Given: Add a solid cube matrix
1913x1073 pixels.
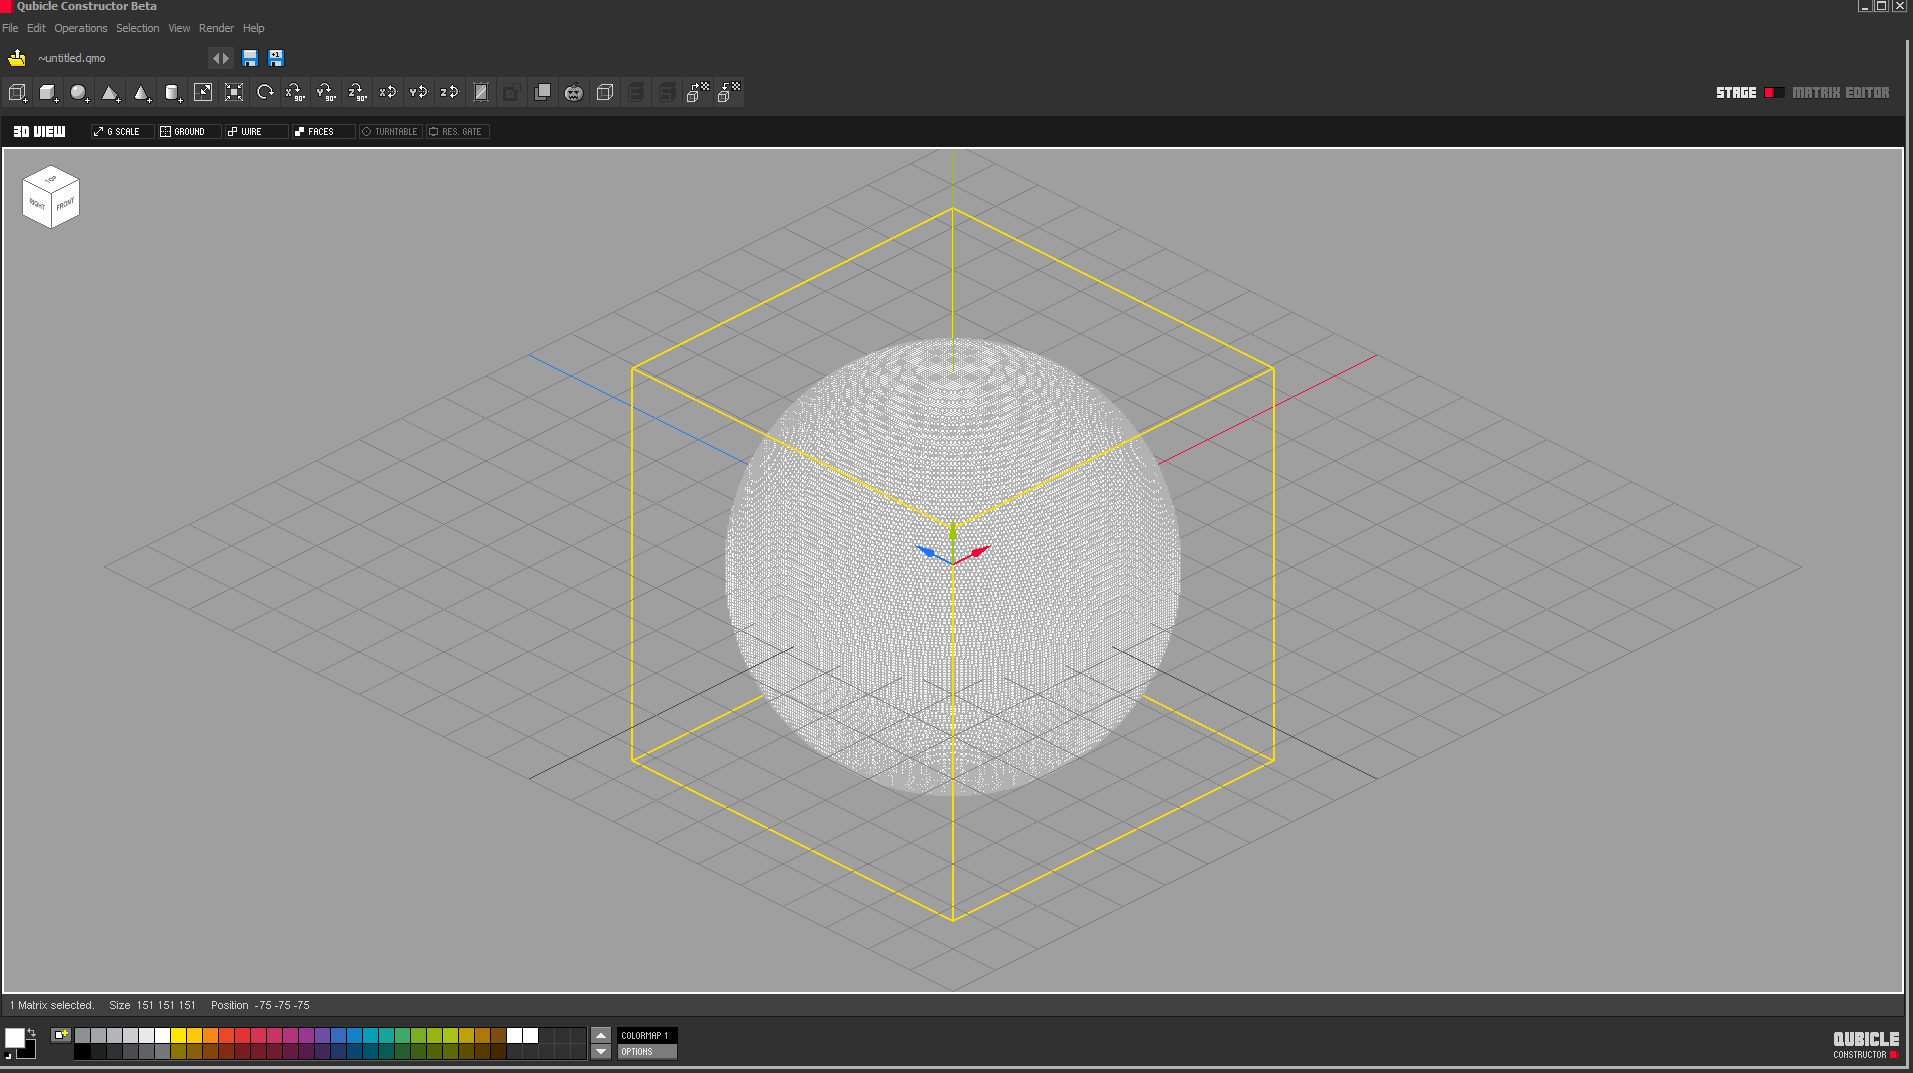Looking at the screenshot, I should [48, 93].
